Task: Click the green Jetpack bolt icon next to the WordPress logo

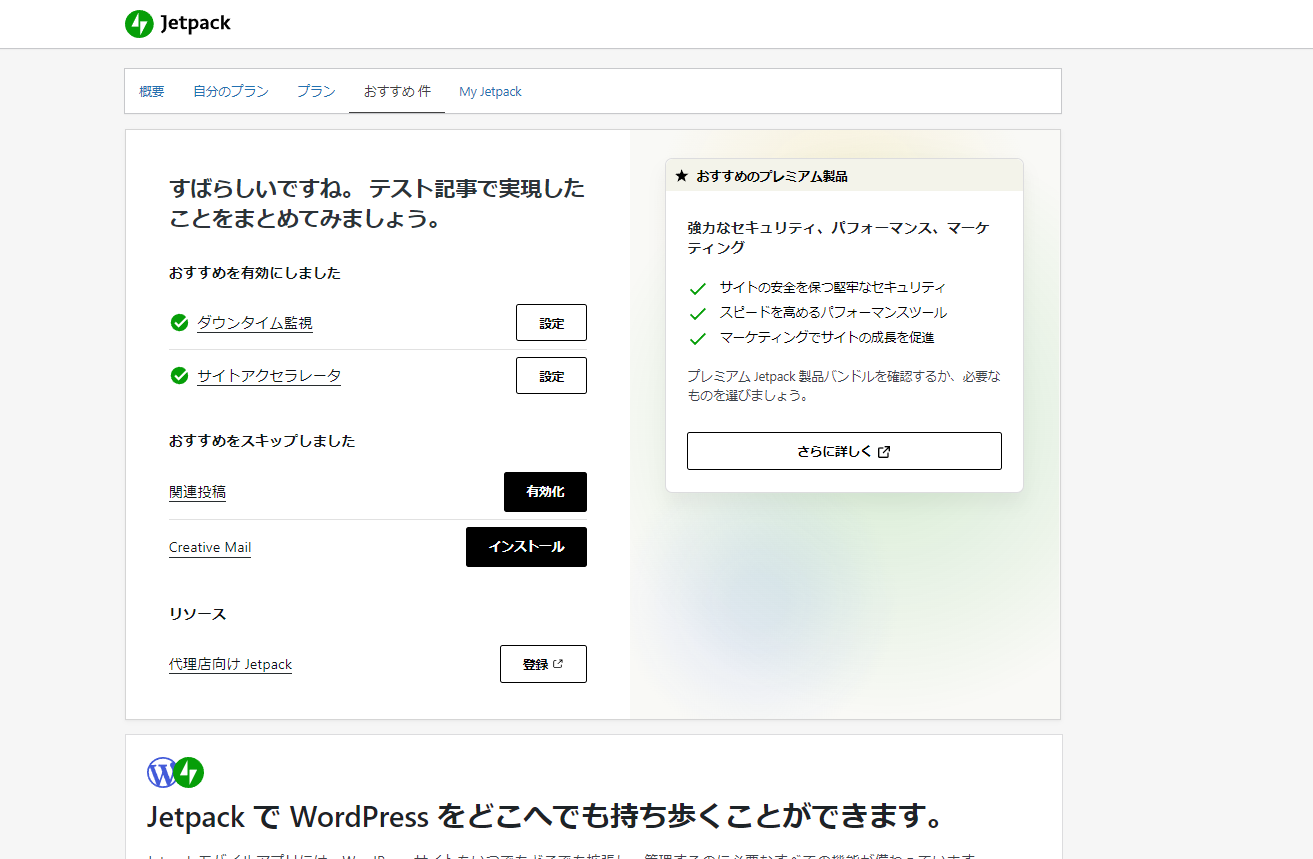Action: [x=189, y=772]
